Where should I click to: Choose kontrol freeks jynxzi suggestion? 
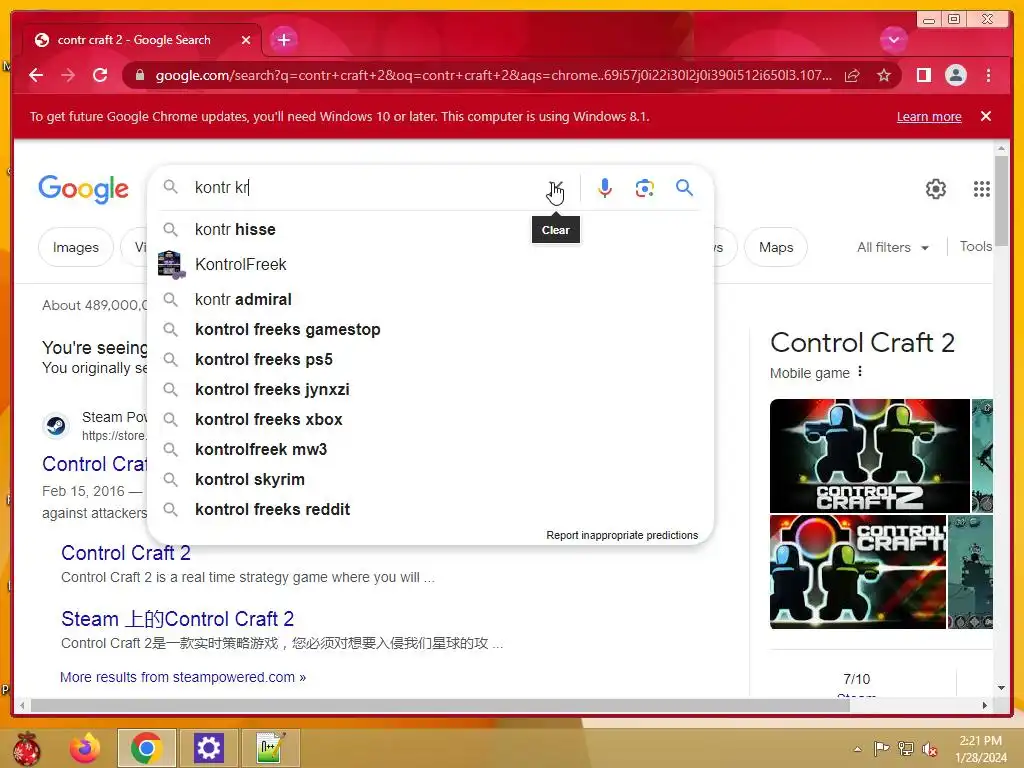pyautogui.click(x=431, y=389)
